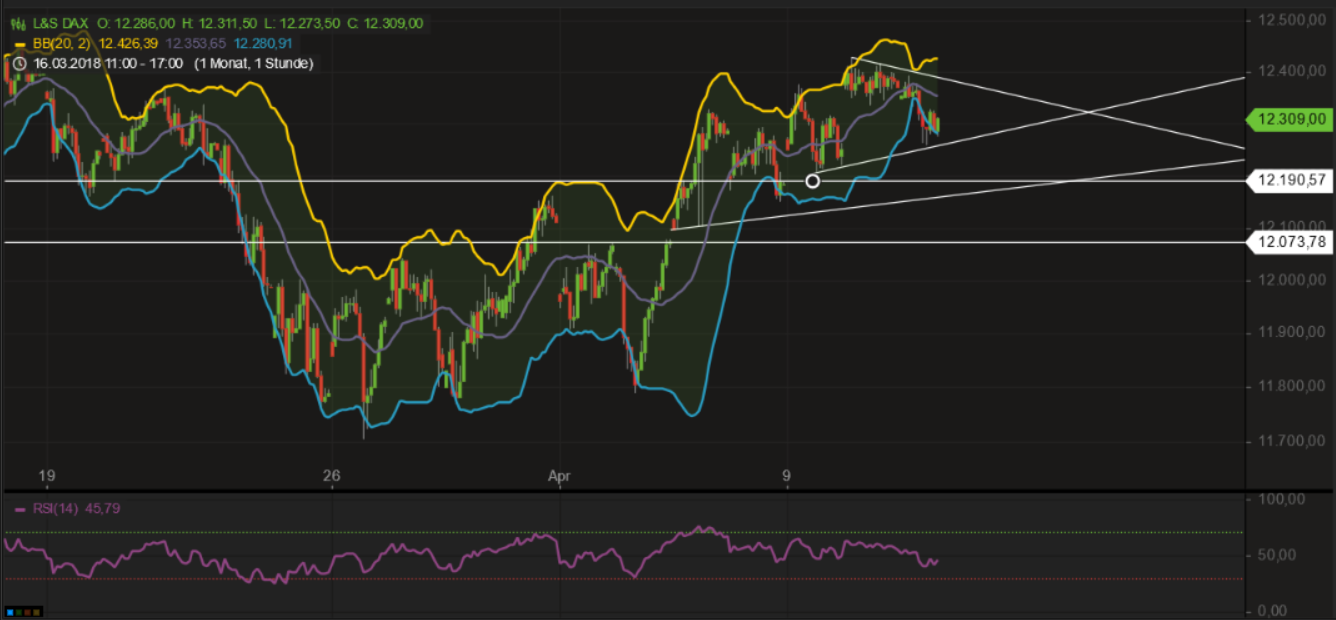The image size is (1336, 620).
Task: Click the candlestick chart-type icon beside L&S DAX
Action: click(x=20, y=22)
